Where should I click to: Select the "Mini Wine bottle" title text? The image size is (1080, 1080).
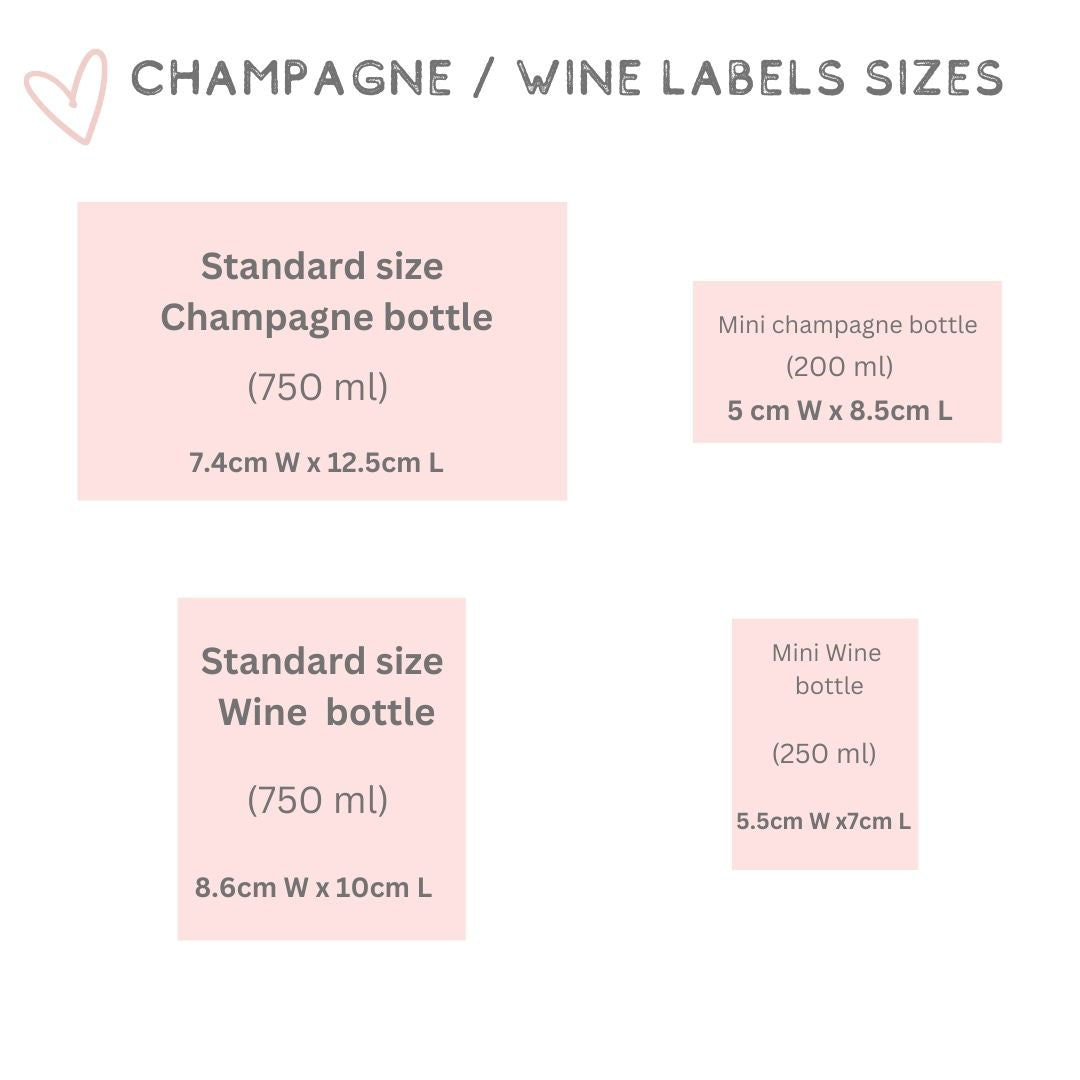point(827,669)
